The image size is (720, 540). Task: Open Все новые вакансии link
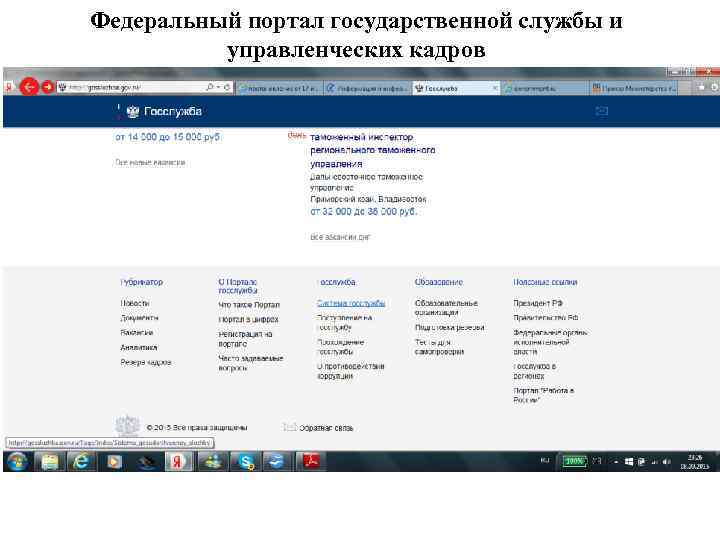coord(150,162)
